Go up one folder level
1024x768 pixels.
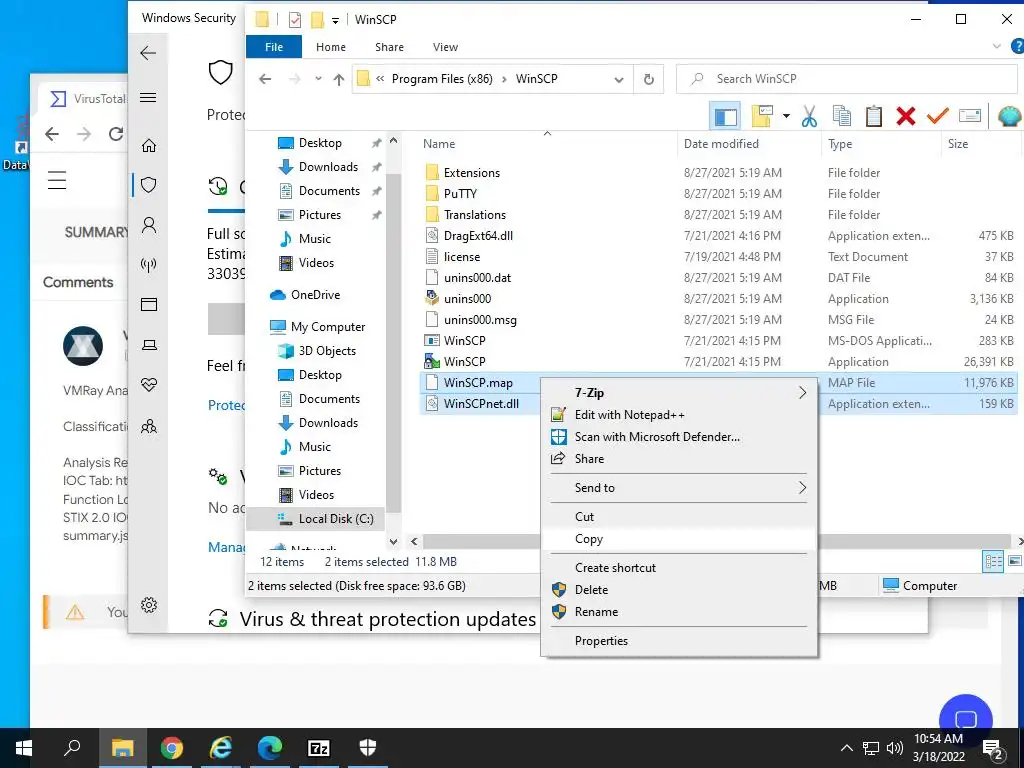click(x=338, y=79)
